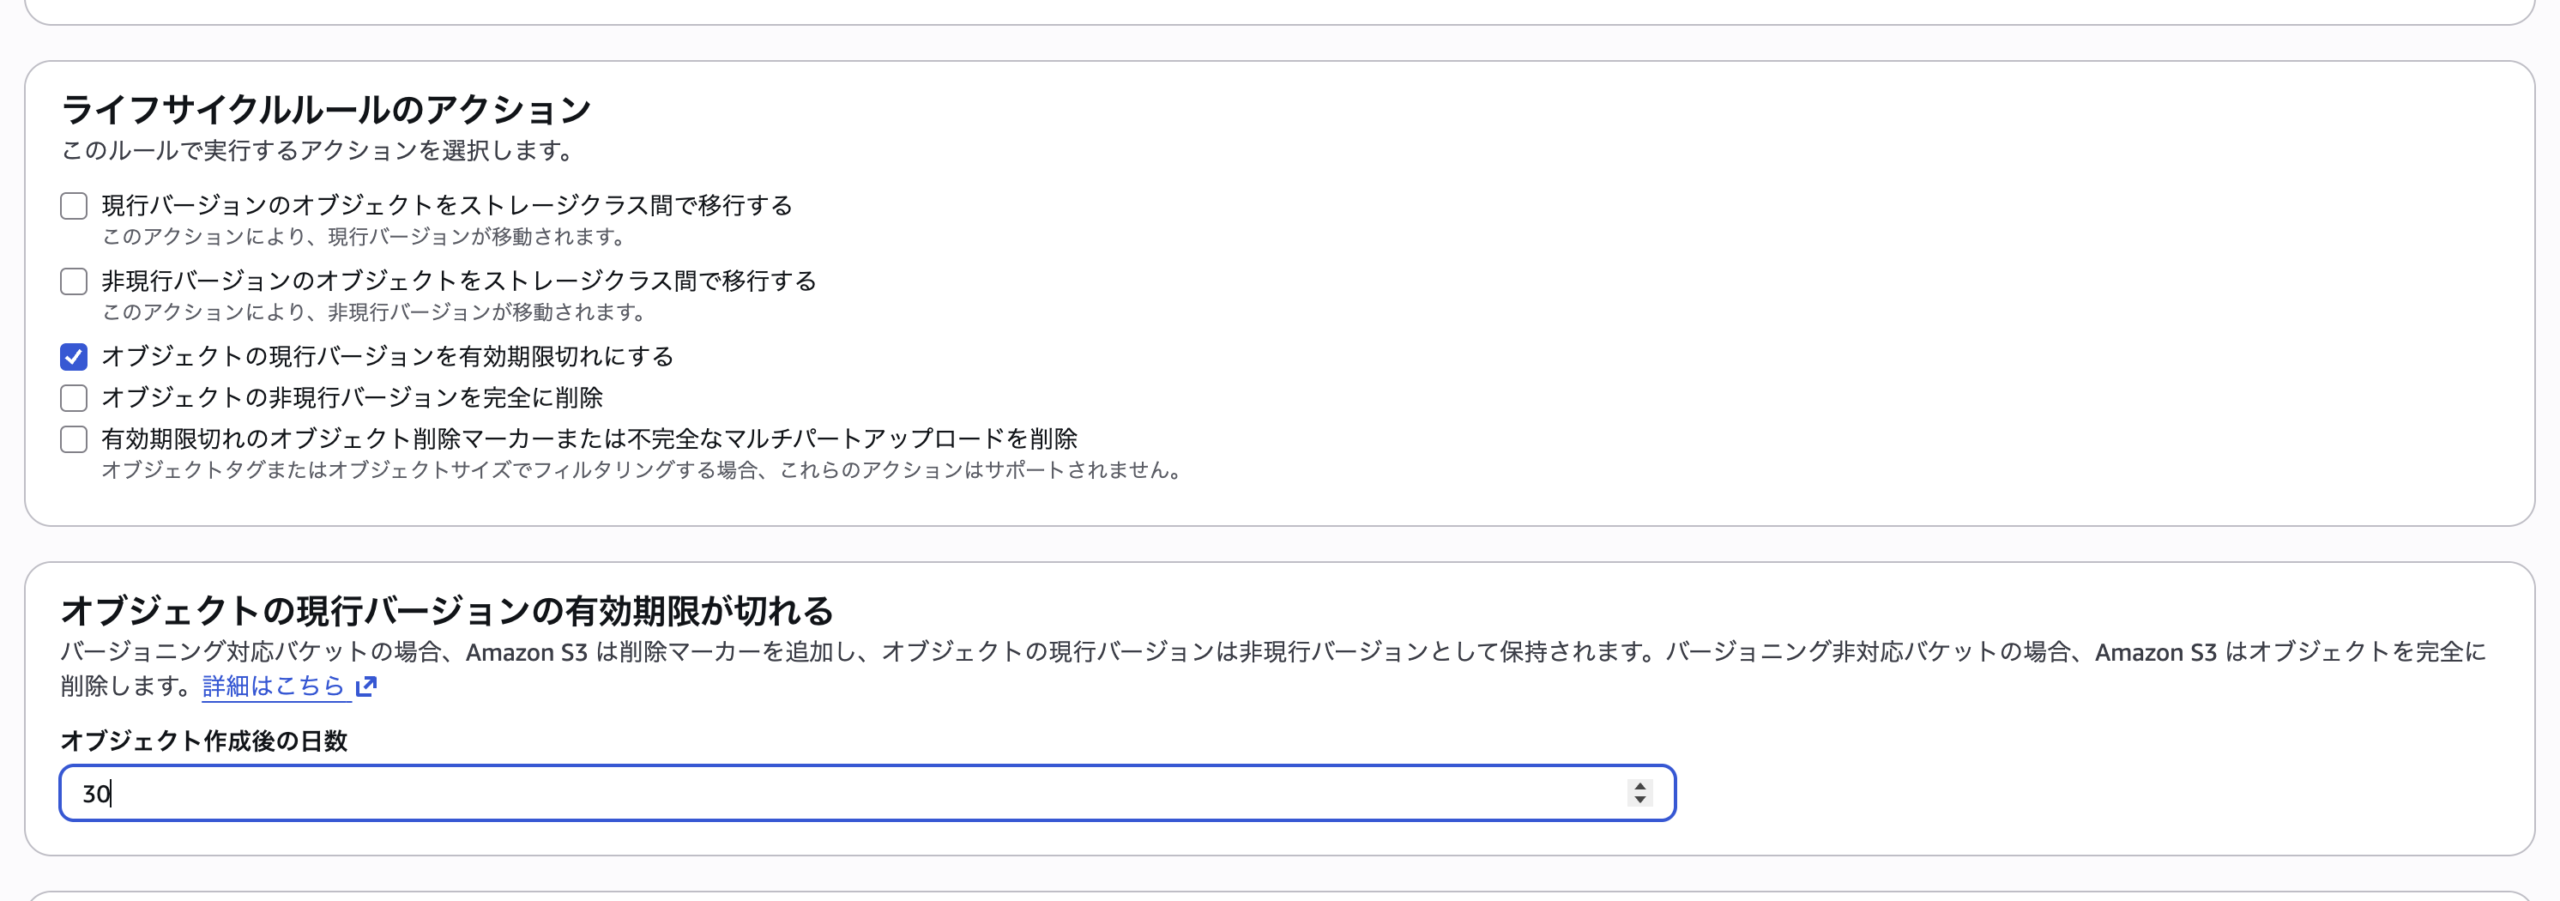Click the down arrow of the days stepper

[1639, 800]
